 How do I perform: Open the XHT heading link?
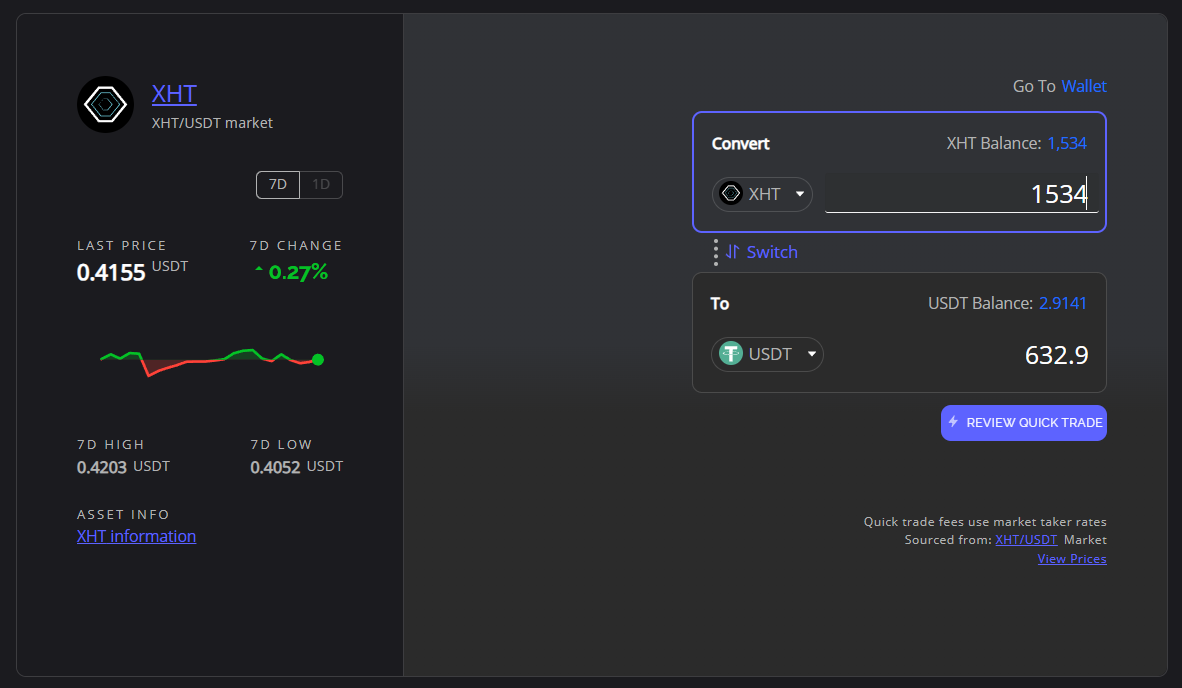(174, 94)
